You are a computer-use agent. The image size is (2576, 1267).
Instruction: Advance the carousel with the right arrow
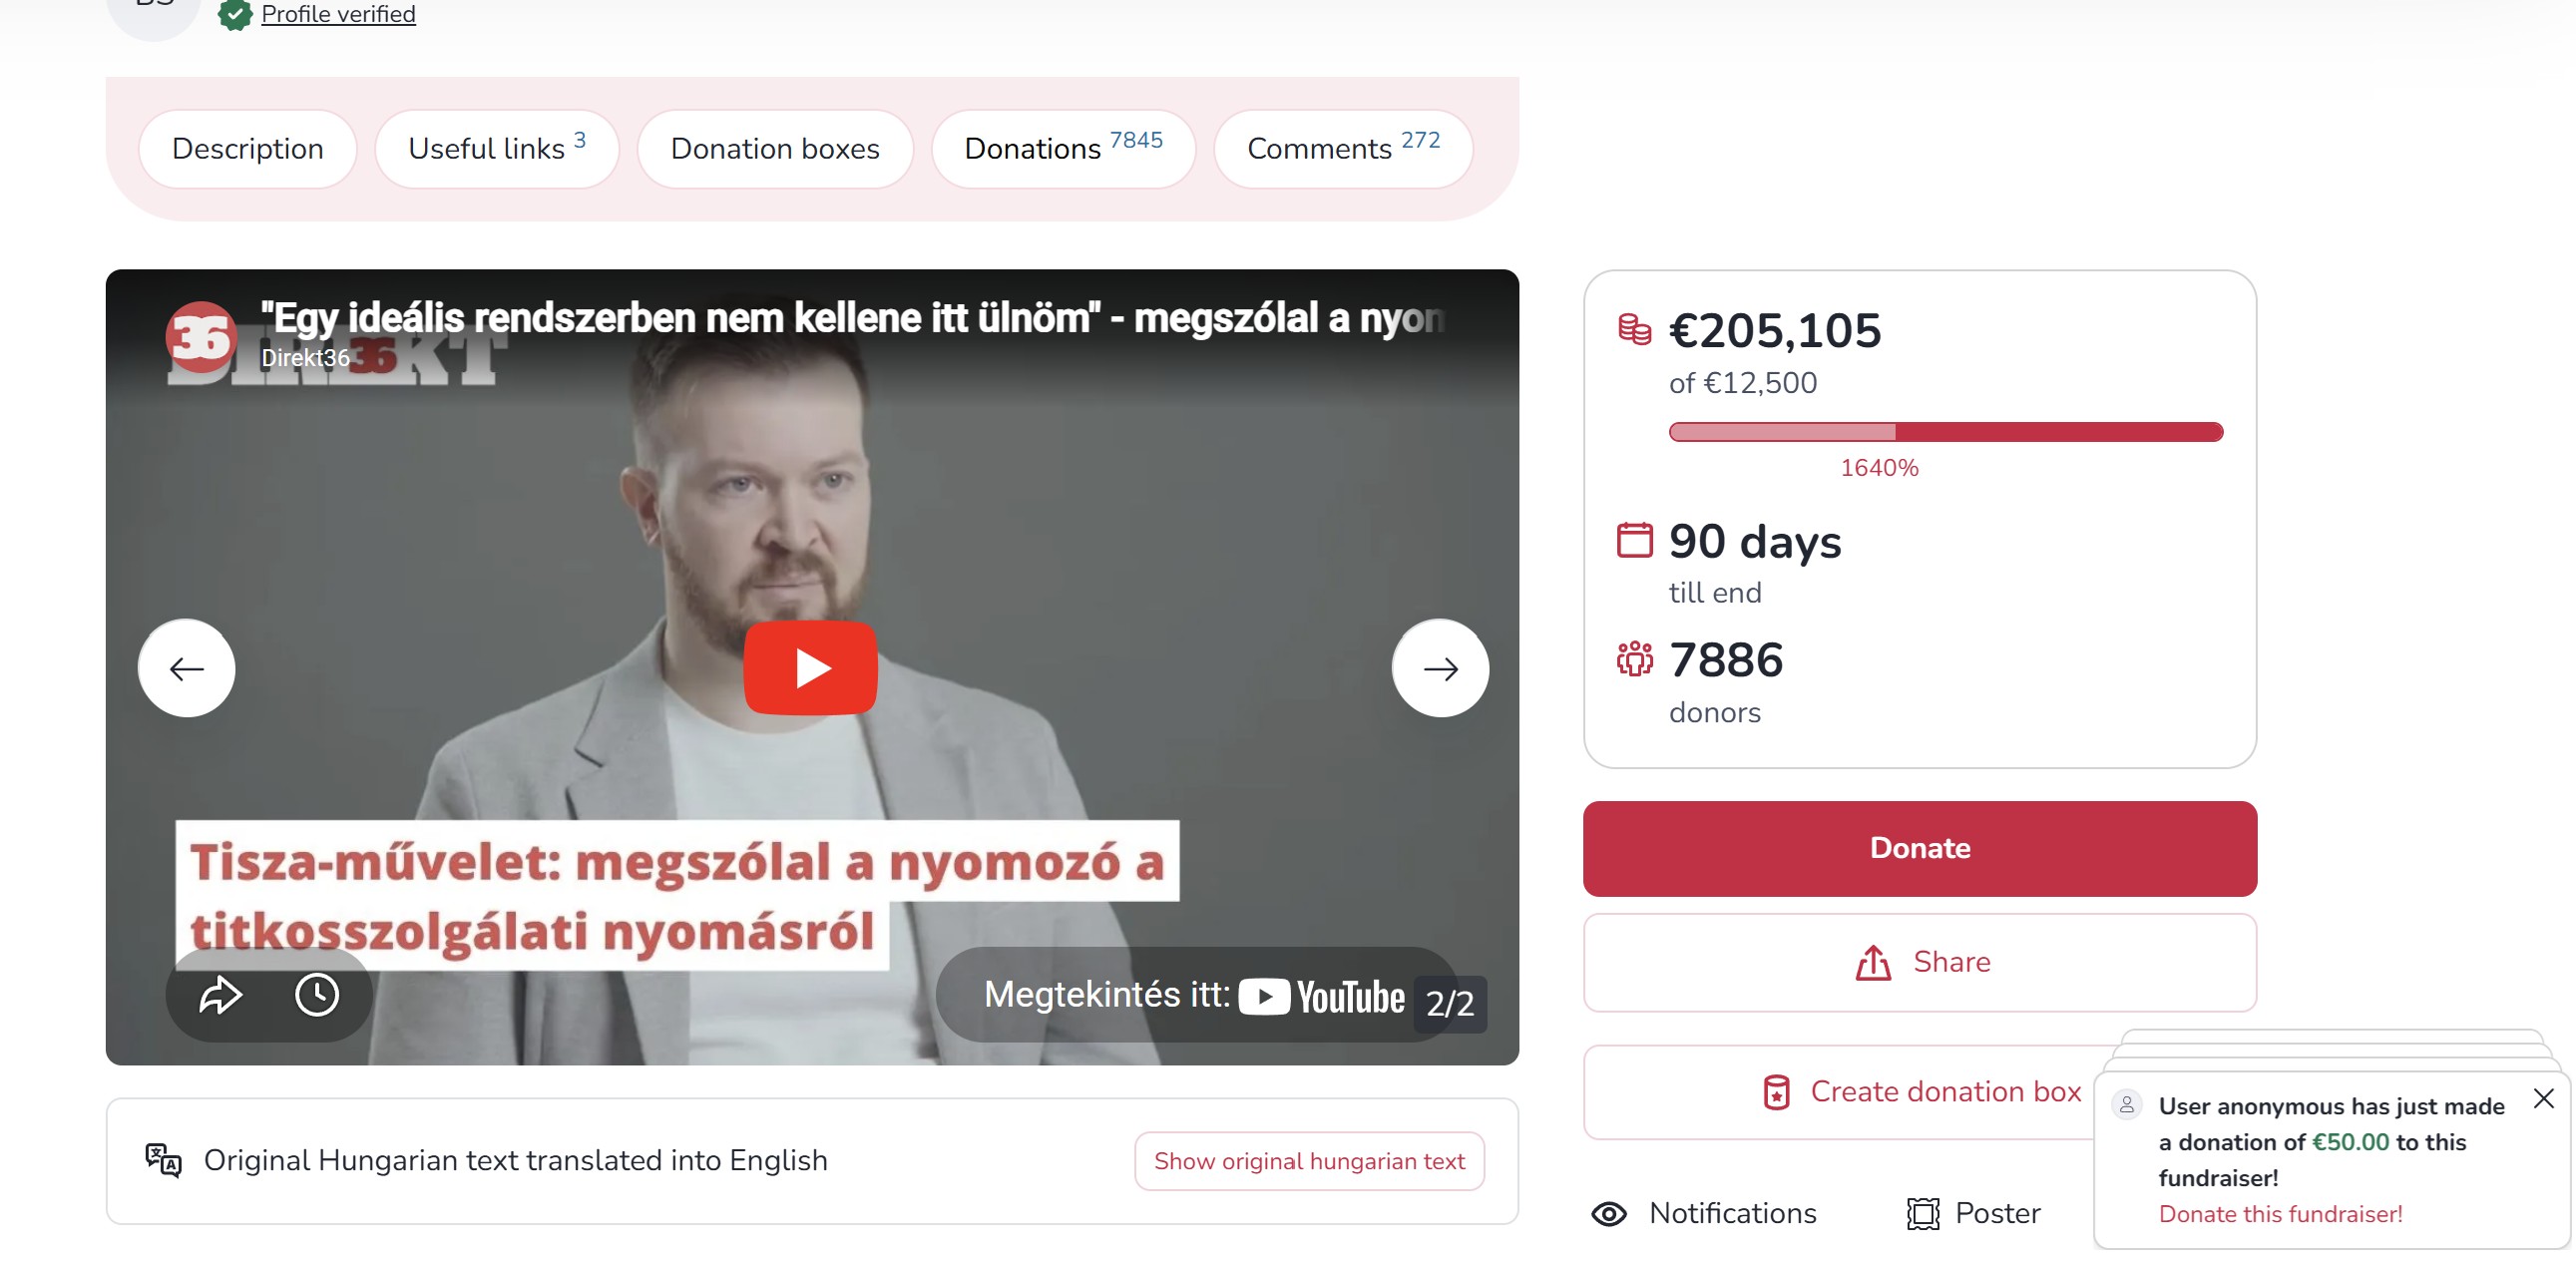click(1440, 667)
